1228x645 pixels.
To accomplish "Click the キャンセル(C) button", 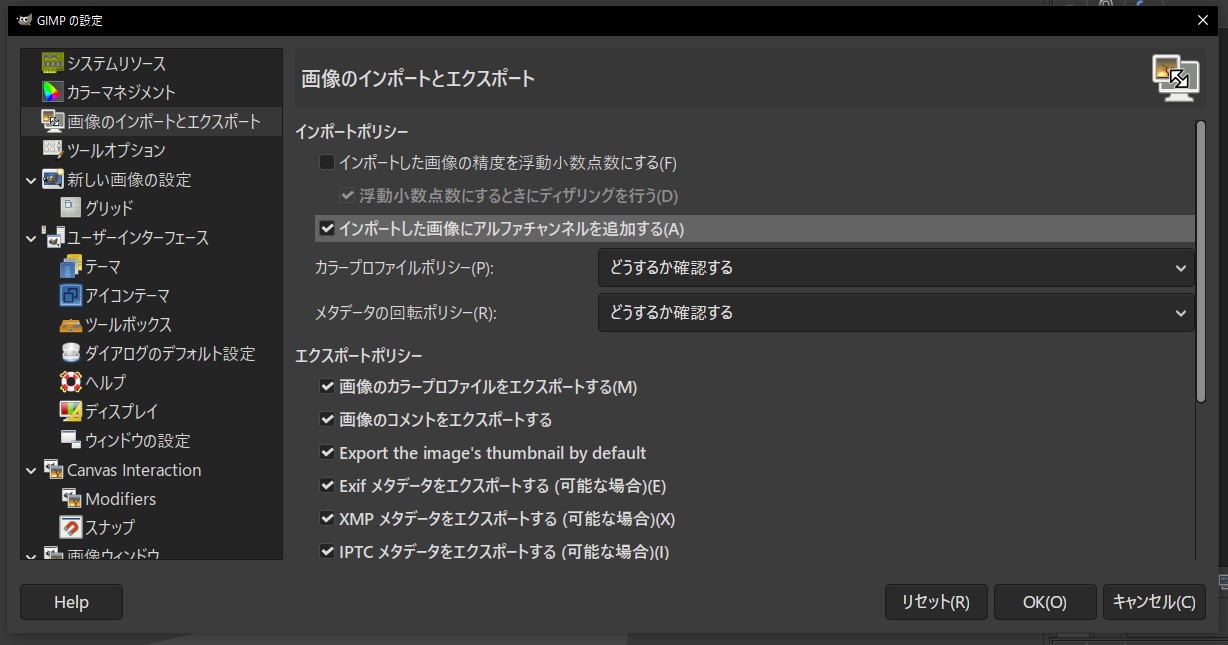I will (x=1154, y=602).
